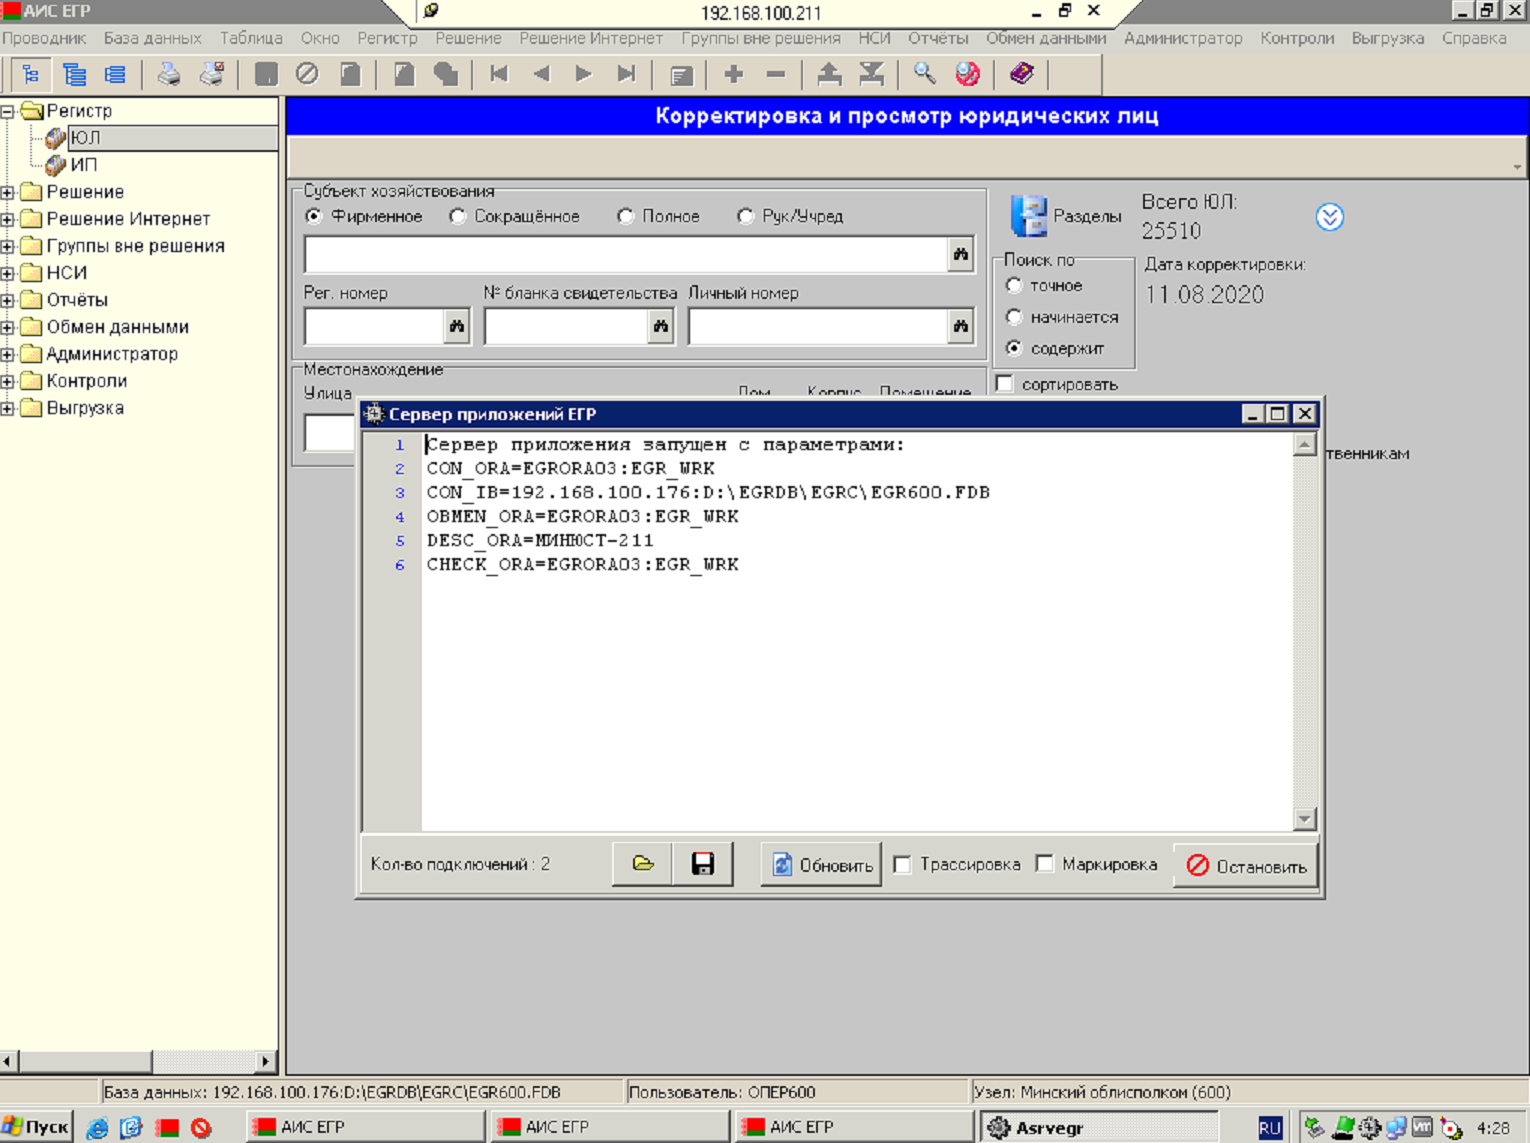Click binoculars next to the firm name field
Image resolution: width=1530 pixels, height=1143 pixels.
[960, 255]
